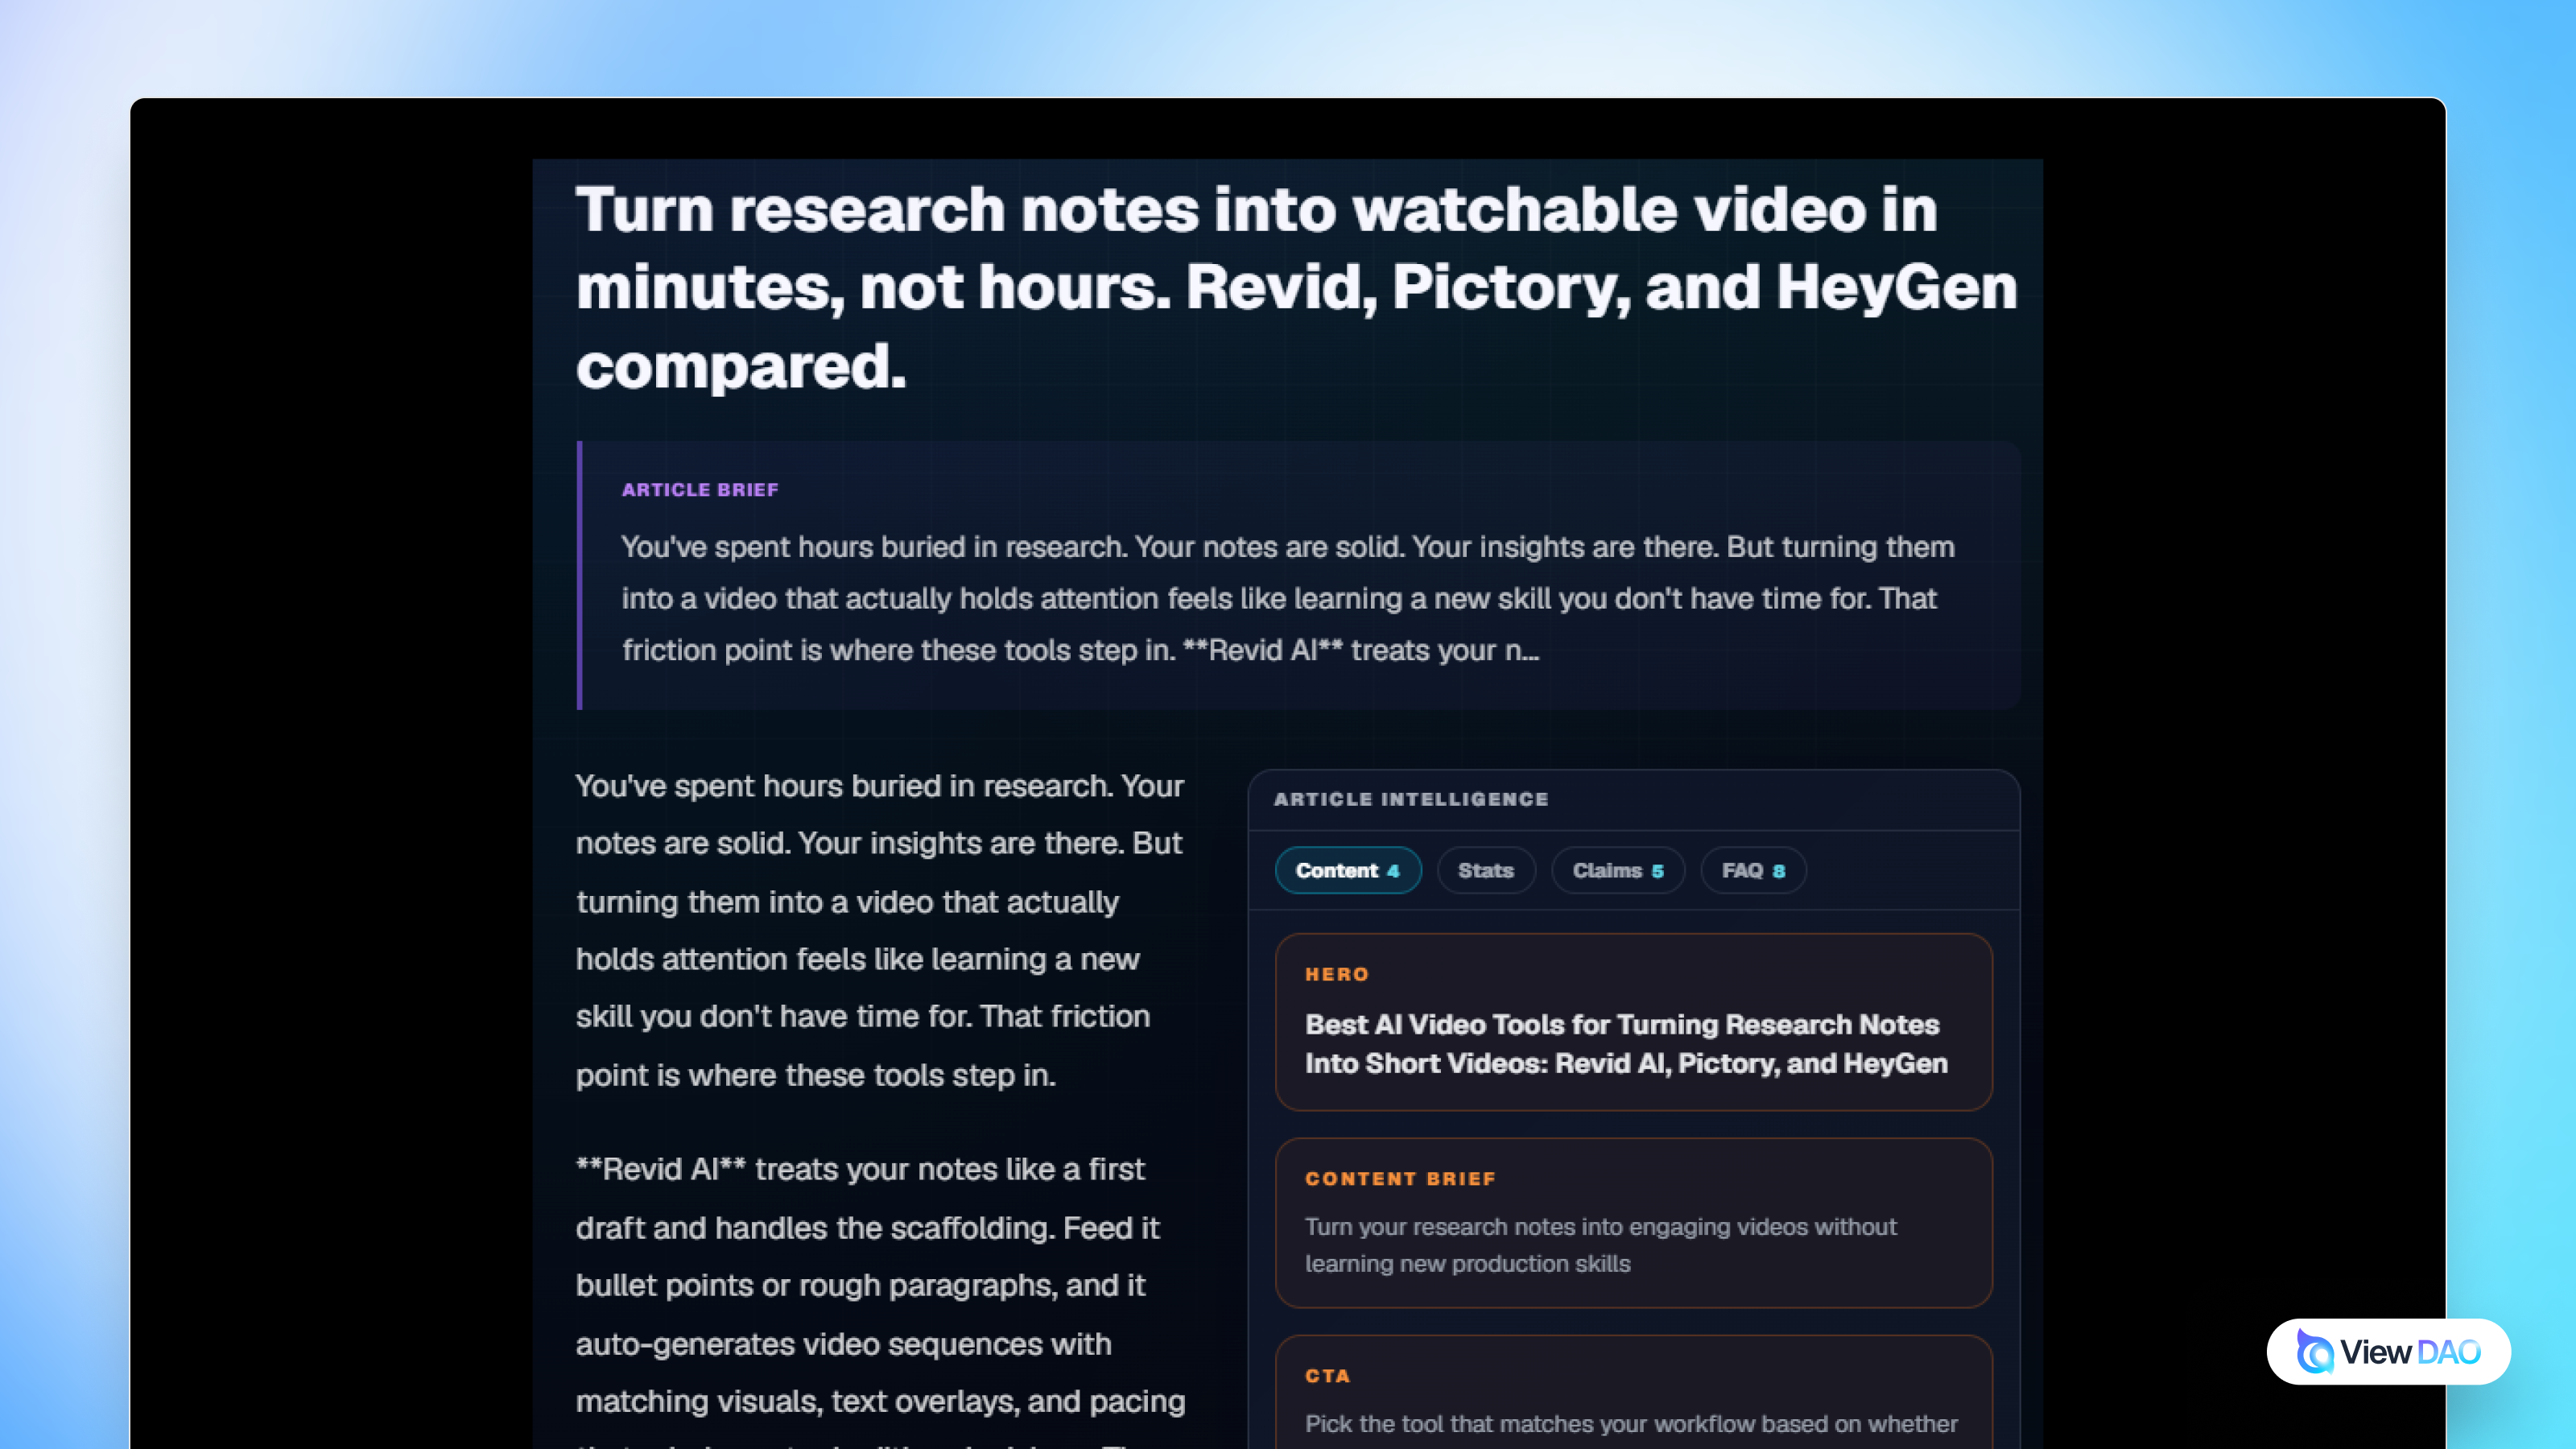Click text "Turn your research notes into engaging"
This screenshot has height=1449, width=2576.
point(1600,1245)
